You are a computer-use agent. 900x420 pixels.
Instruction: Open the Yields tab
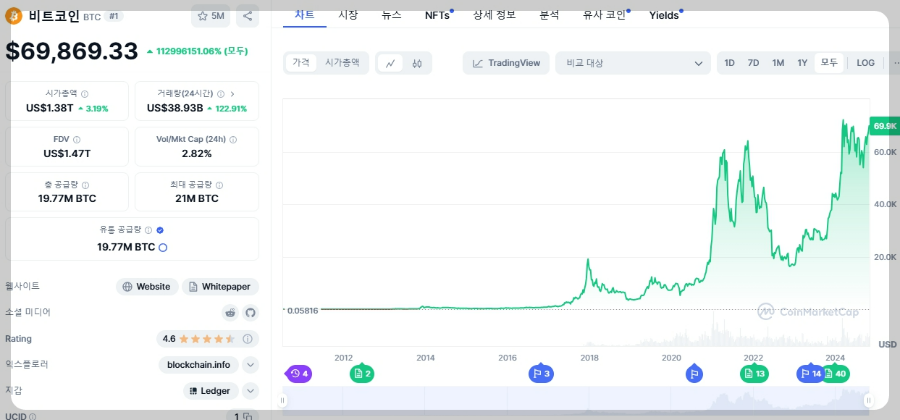pos(665,15)
